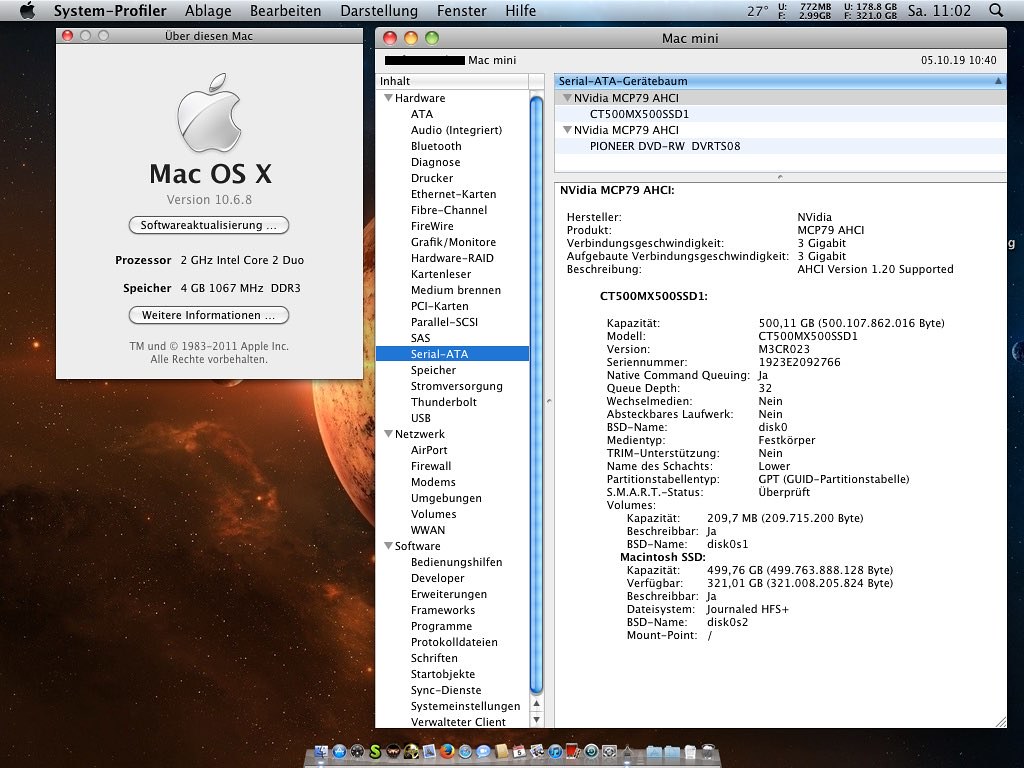Click the Spotlight search magnifier icon
This screenshot has width=1024, height=768.
995,11
